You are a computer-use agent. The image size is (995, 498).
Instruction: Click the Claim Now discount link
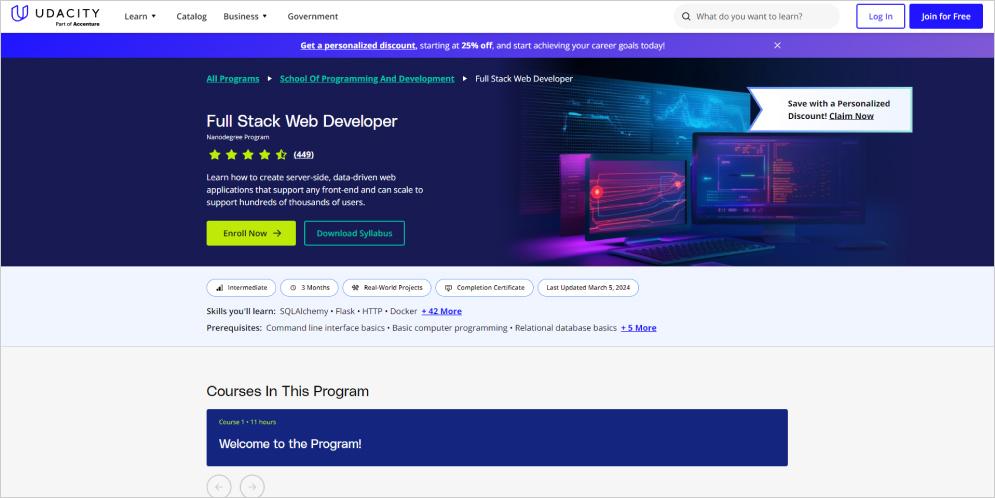851,116
